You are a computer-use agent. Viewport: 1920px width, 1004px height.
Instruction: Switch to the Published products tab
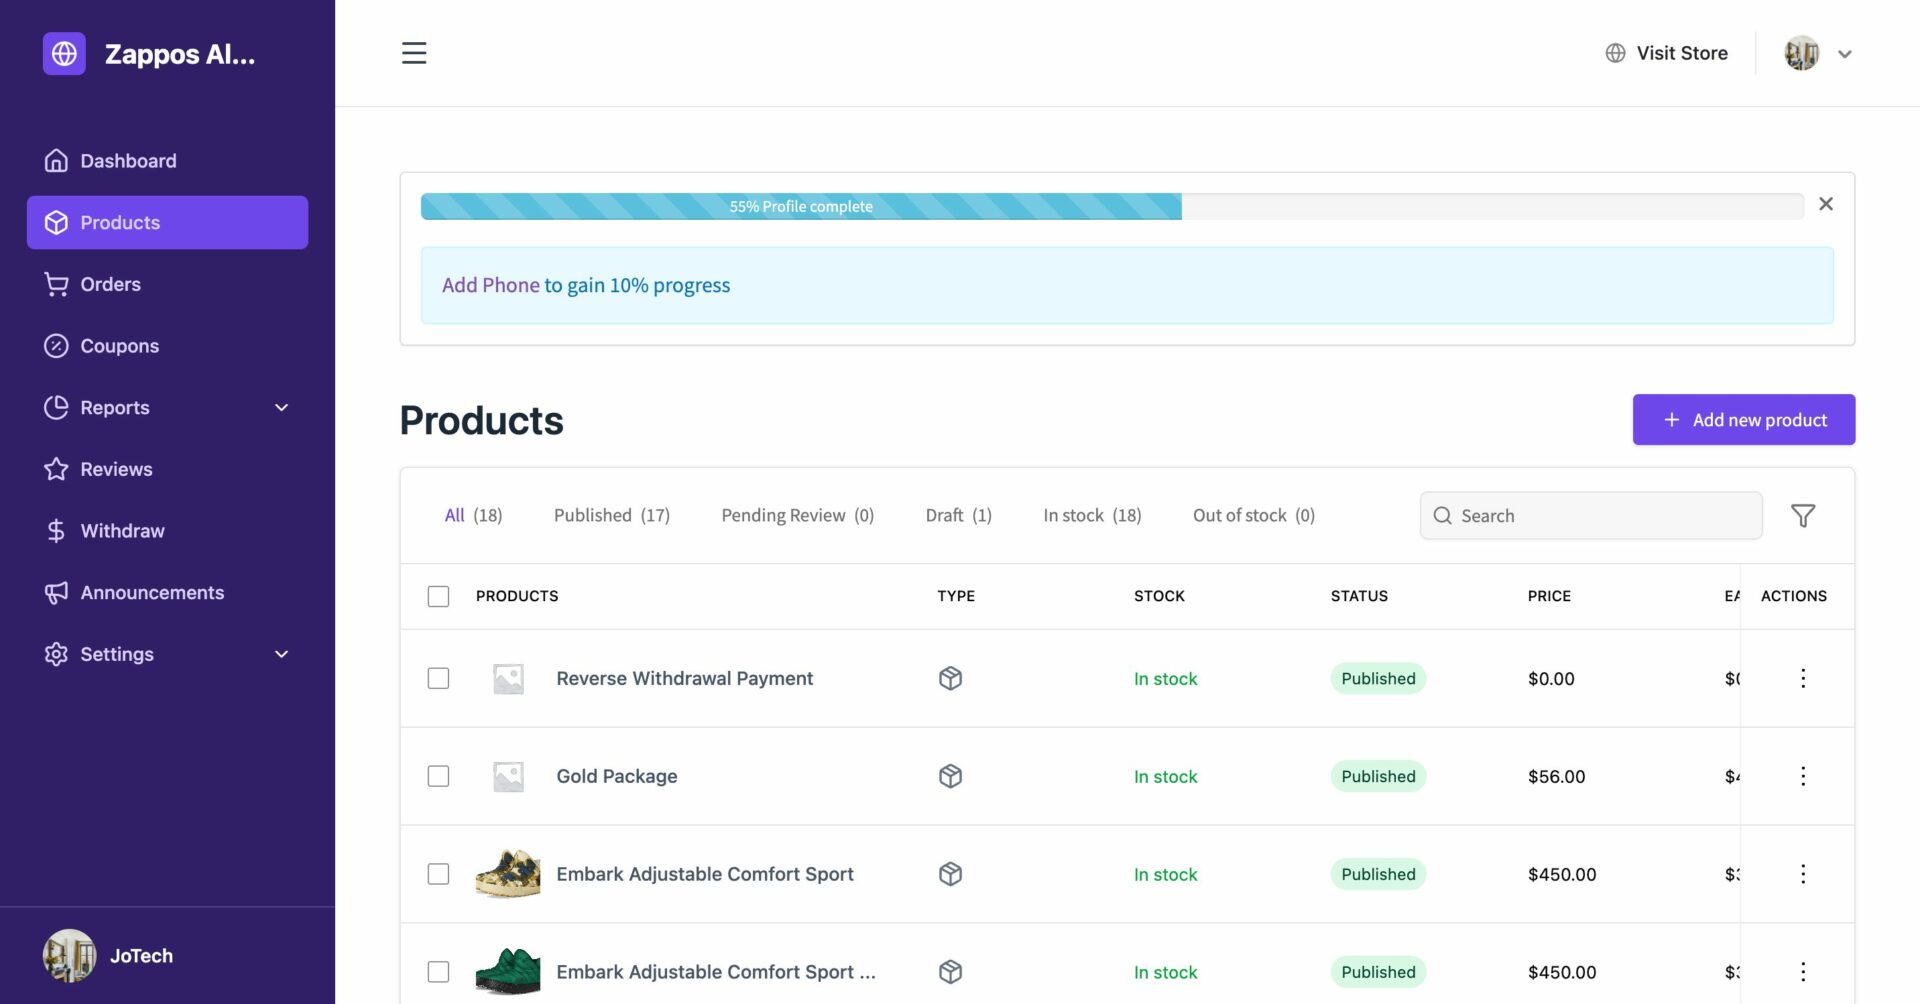tap(592, 515)
